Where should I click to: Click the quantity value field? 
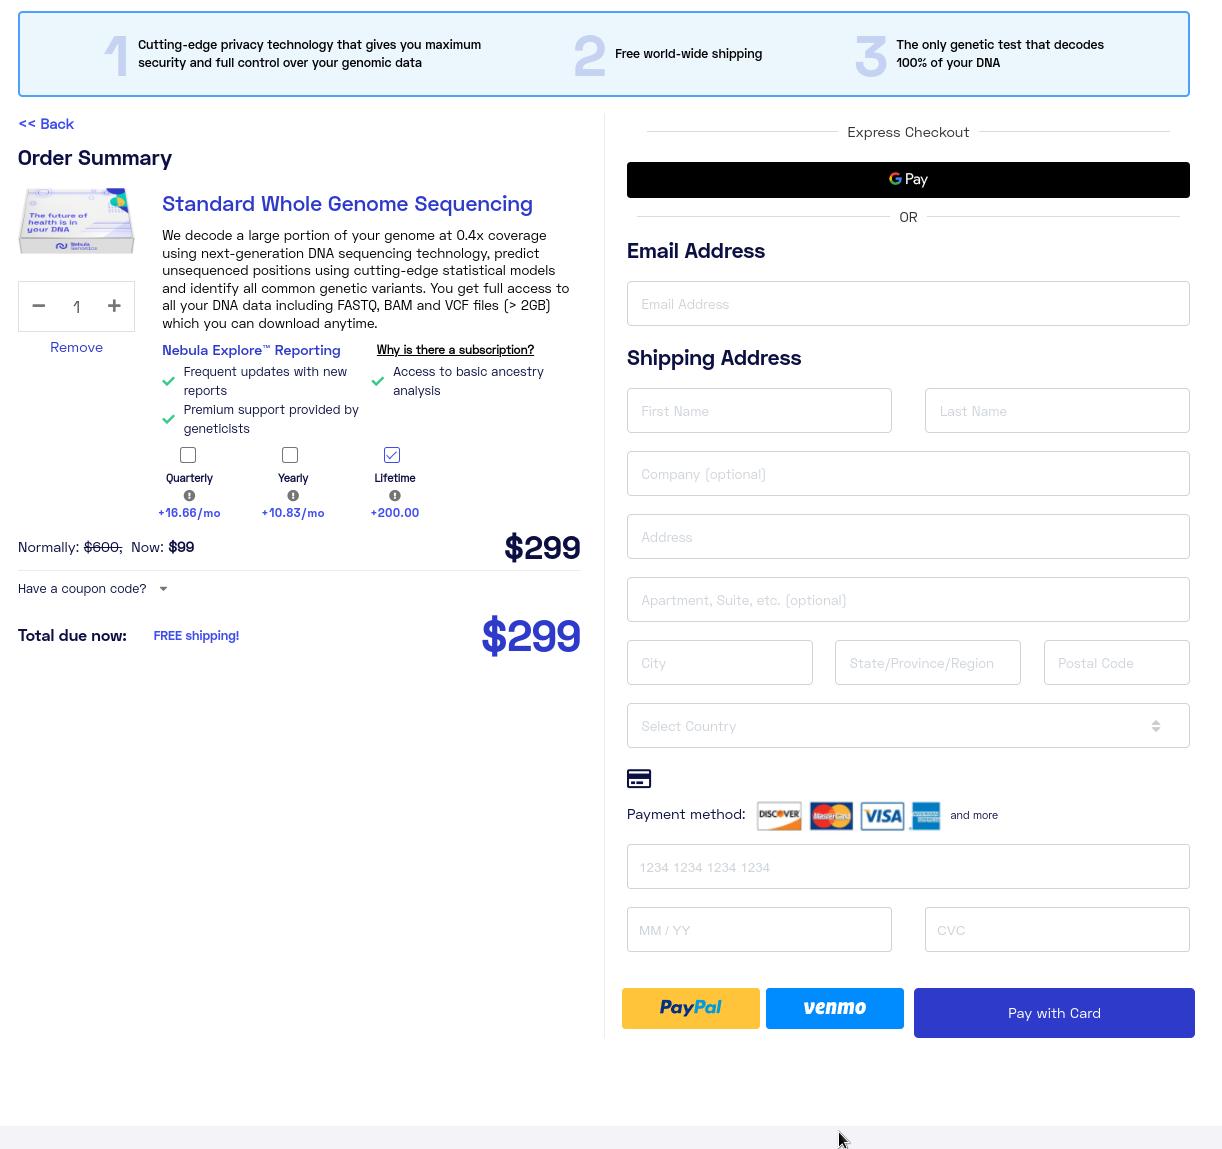(x=76, y=307)
